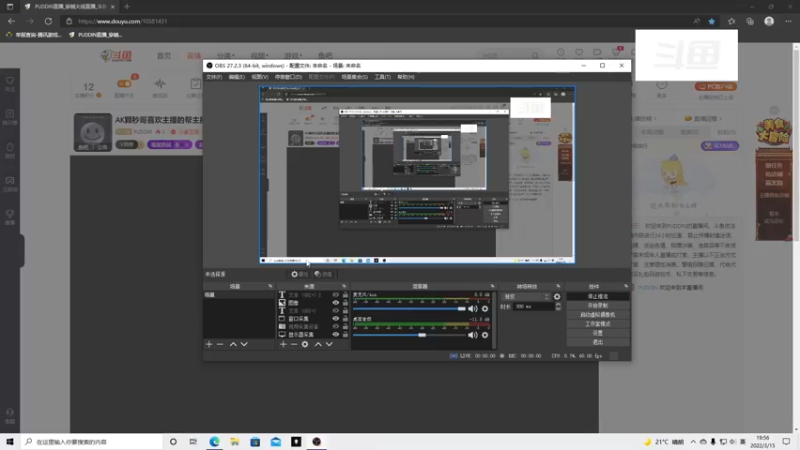This screenshot has width=800, height=450.
Task: Move source up in Sources panel
Action: (318, 344)
